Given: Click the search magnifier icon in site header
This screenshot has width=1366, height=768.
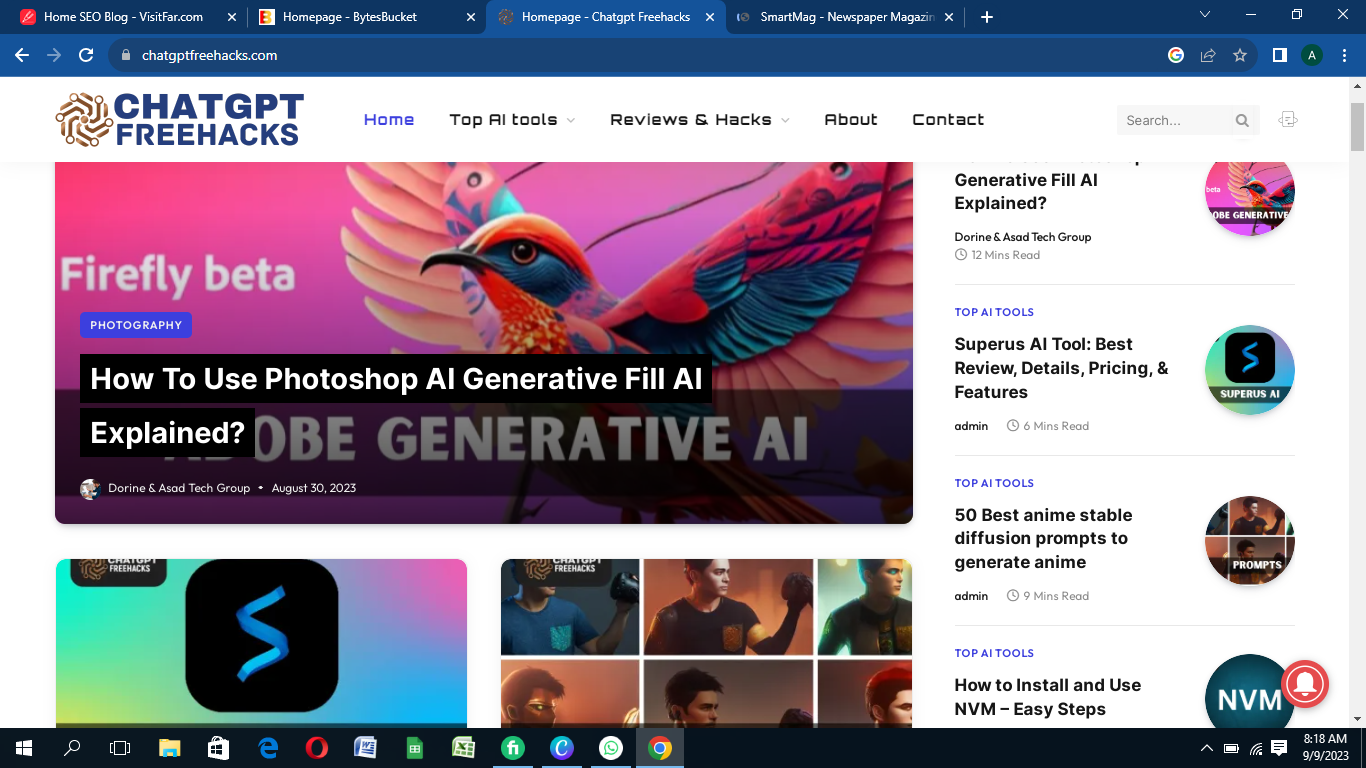Looking at the screenshot, I should tap(1242, 121).
